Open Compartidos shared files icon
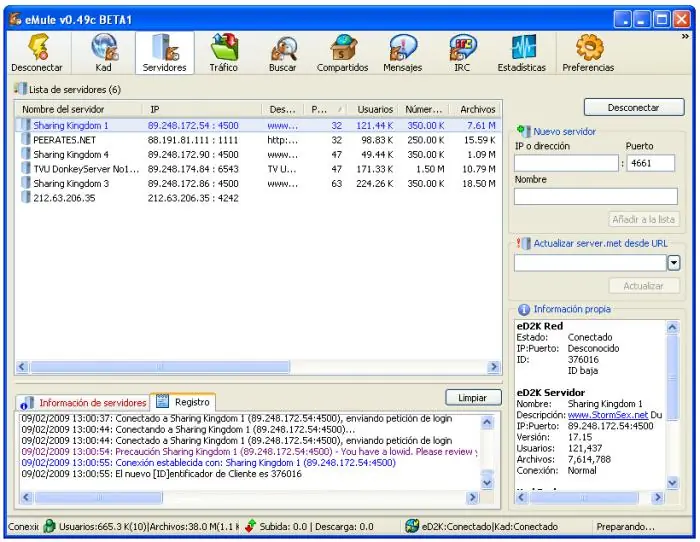The image size is (700, 542). point(342,53)
